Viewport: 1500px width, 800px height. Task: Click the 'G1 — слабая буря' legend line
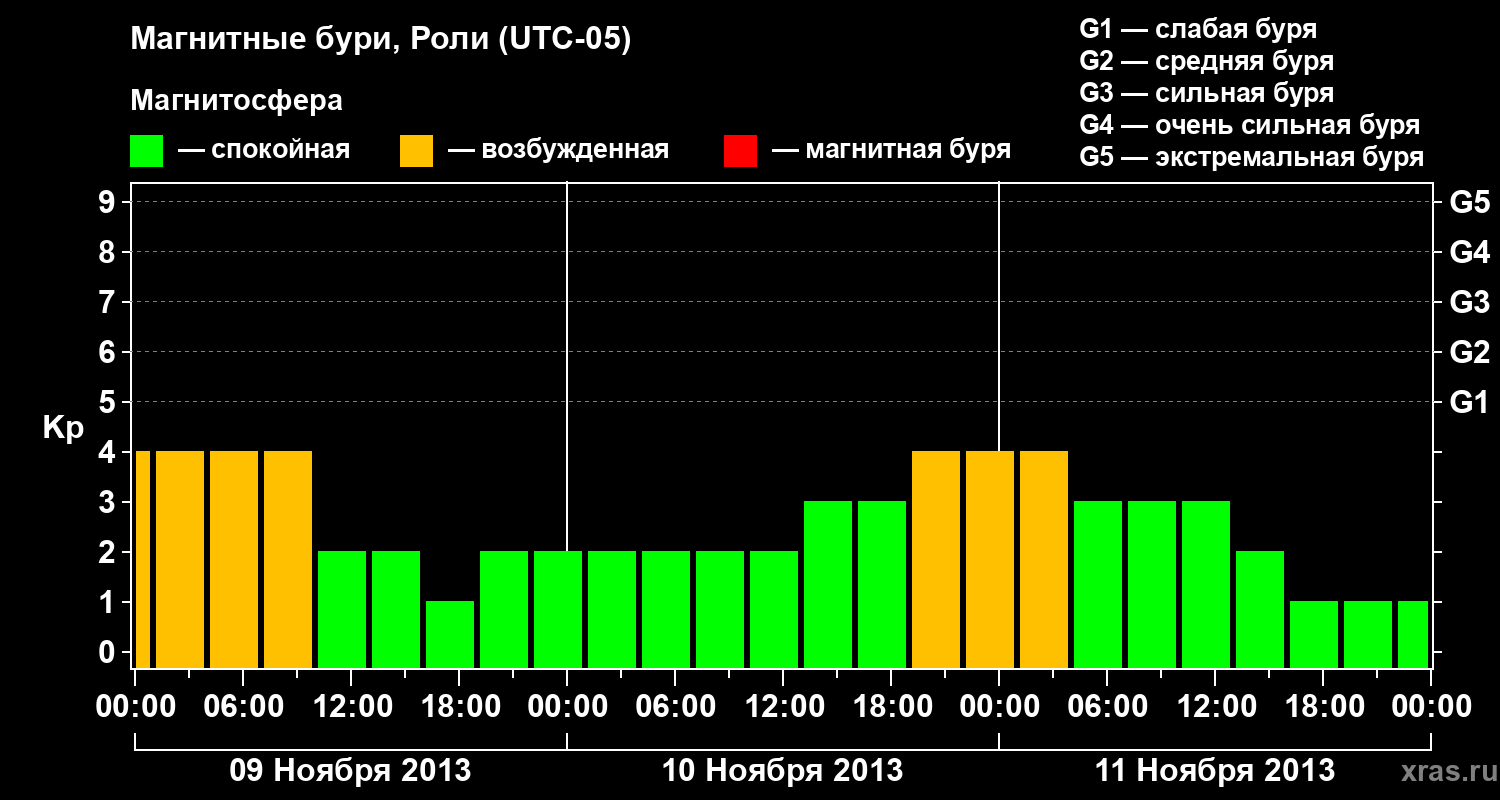[x=1198, y=29]
